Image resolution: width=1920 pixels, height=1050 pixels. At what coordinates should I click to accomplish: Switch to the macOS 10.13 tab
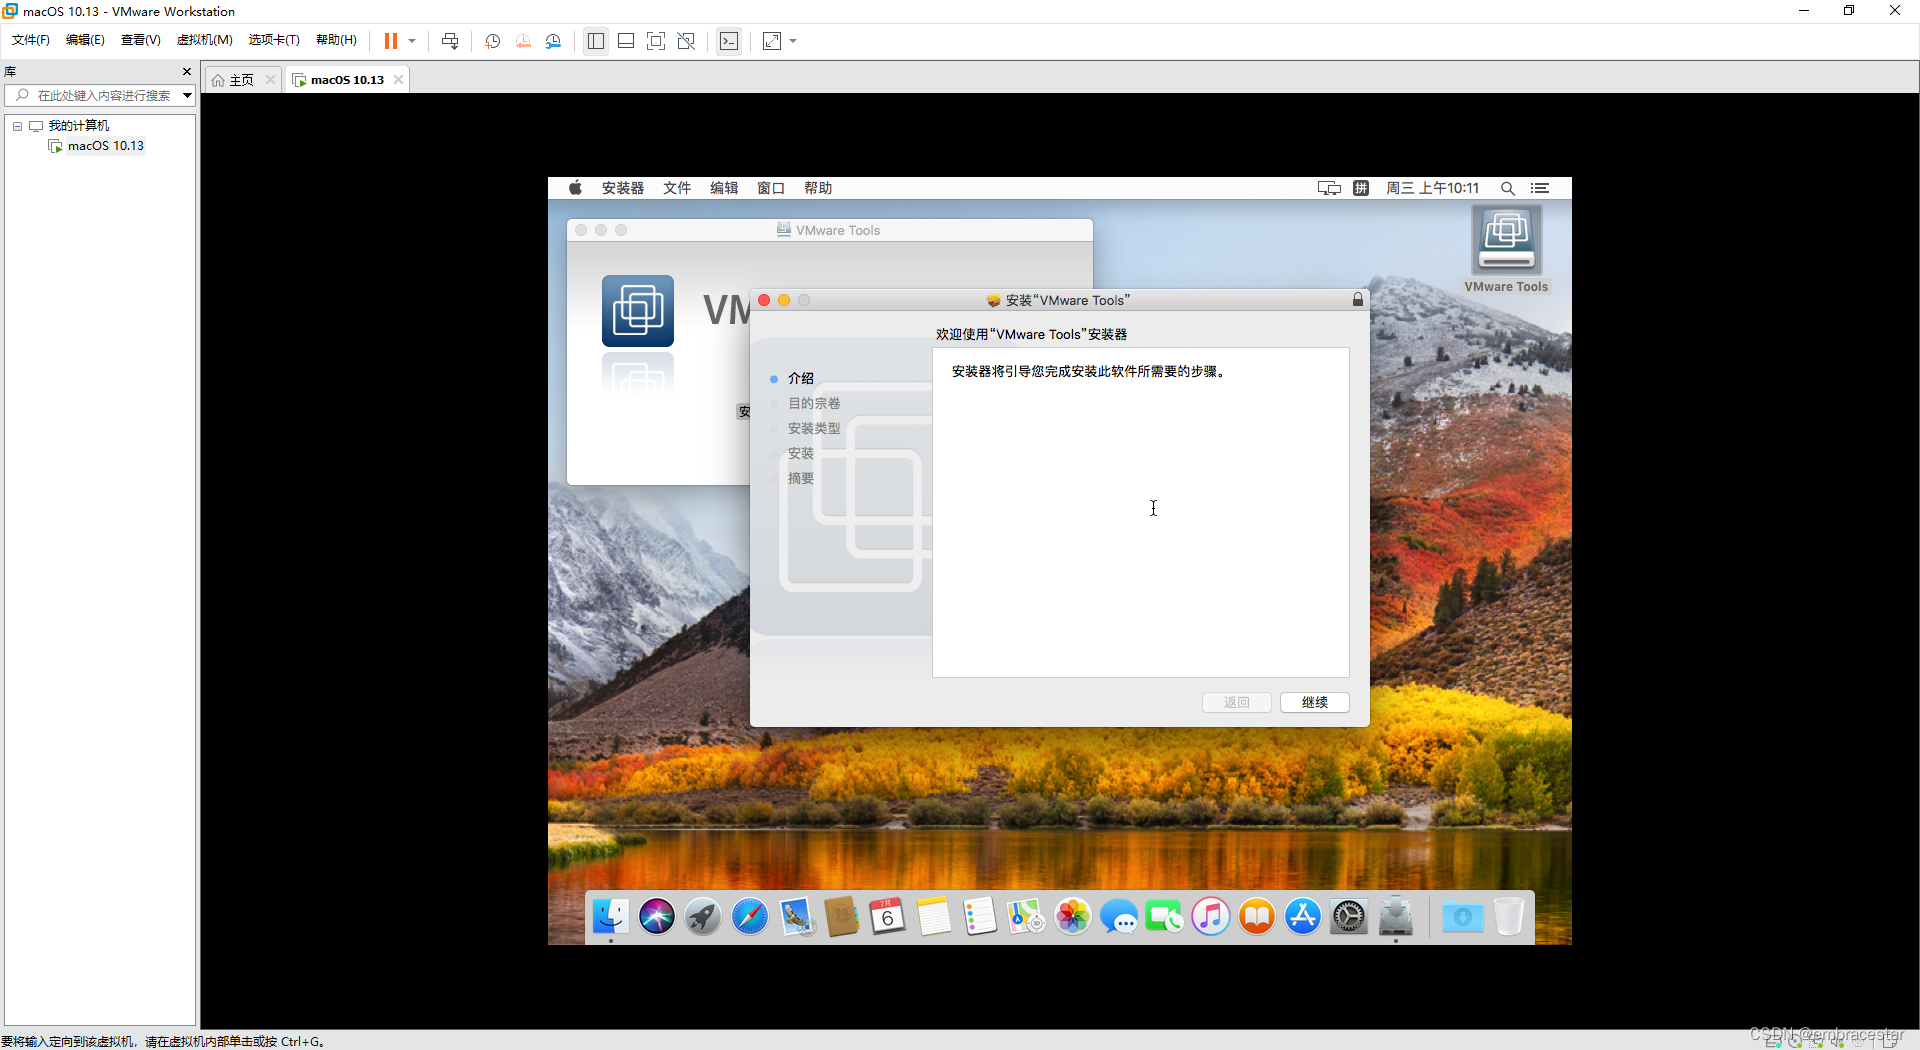(x=347, y=80)
